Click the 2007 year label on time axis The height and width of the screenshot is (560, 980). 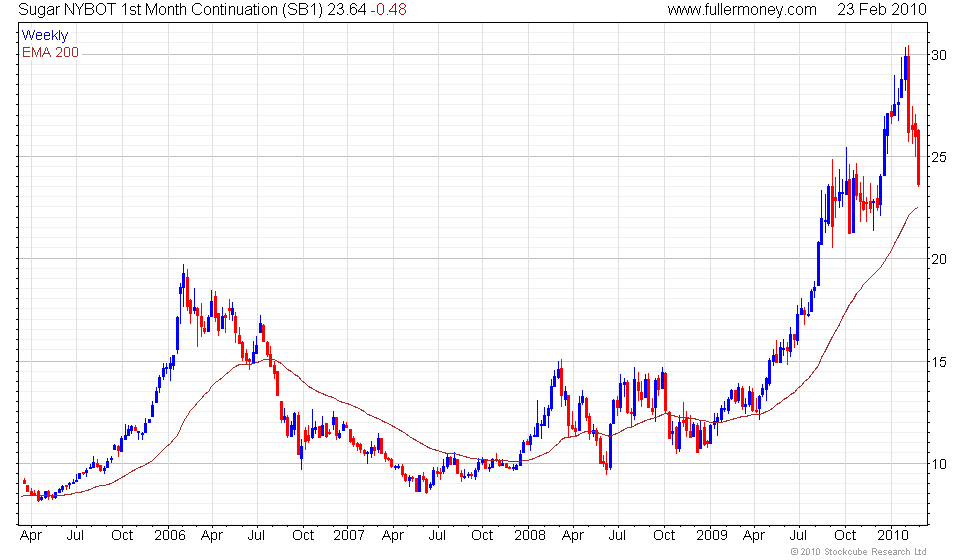[x=349, y=536]
